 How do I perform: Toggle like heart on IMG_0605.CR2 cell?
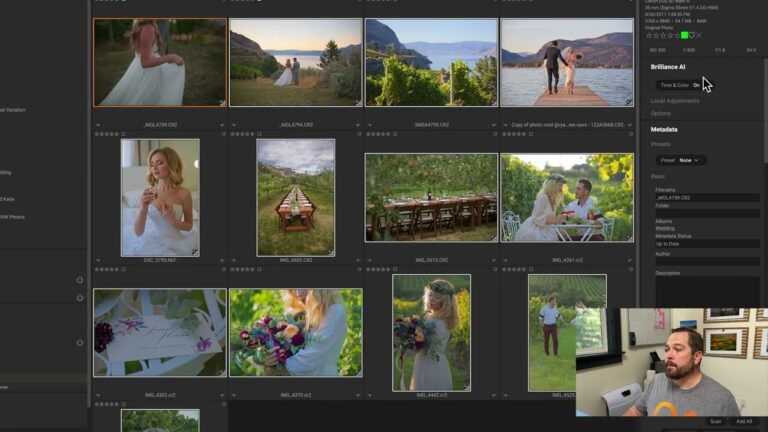point(360,134)
